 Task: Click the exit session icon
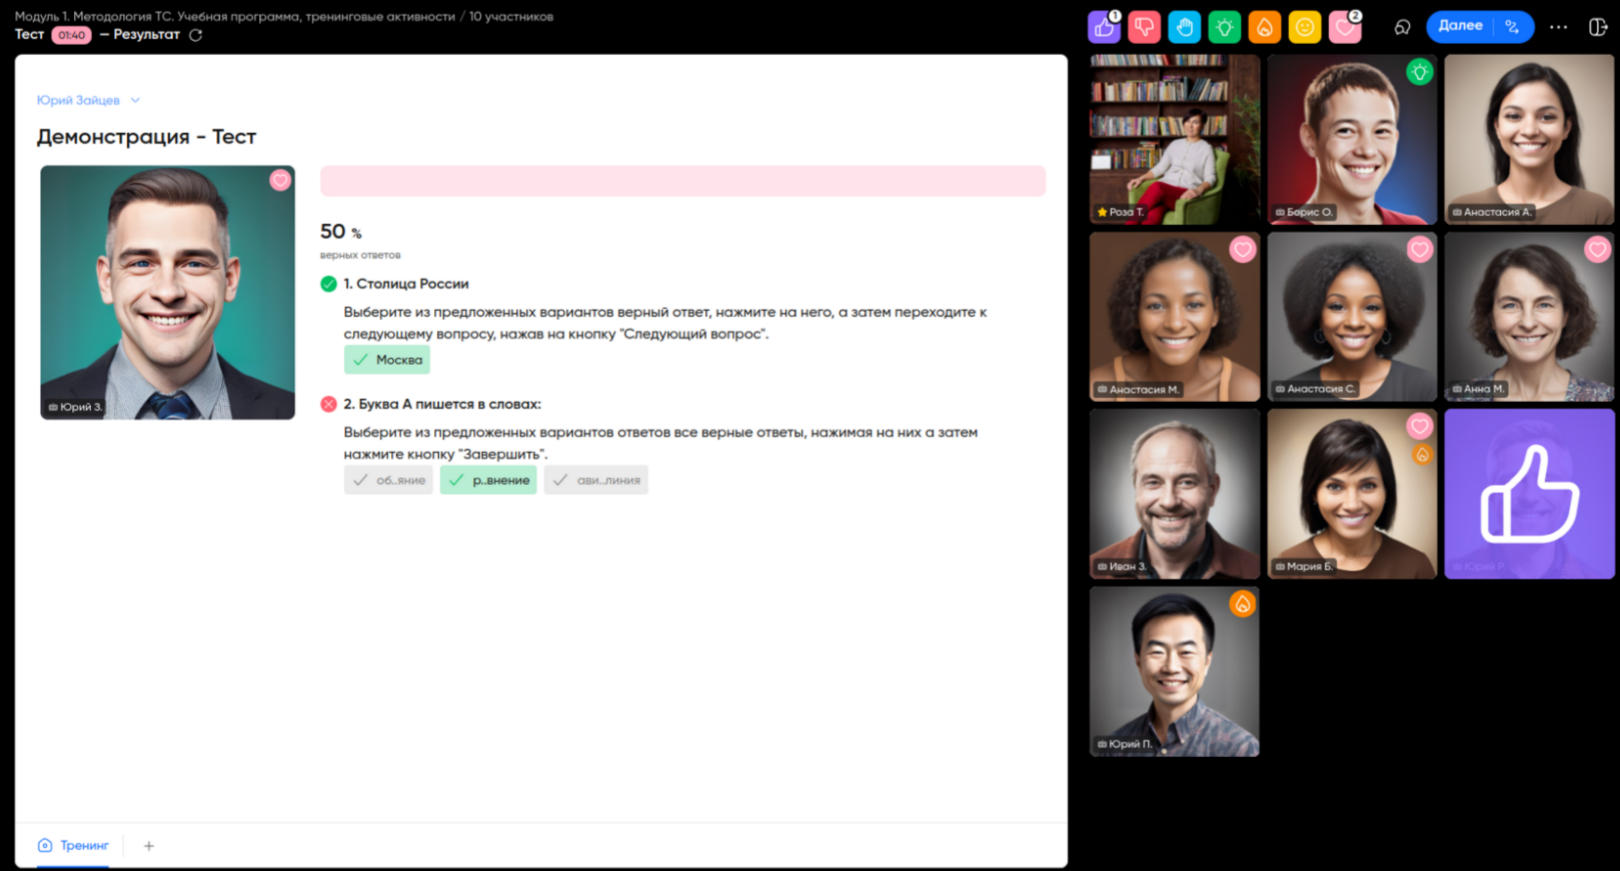[x=1598, y=27]
